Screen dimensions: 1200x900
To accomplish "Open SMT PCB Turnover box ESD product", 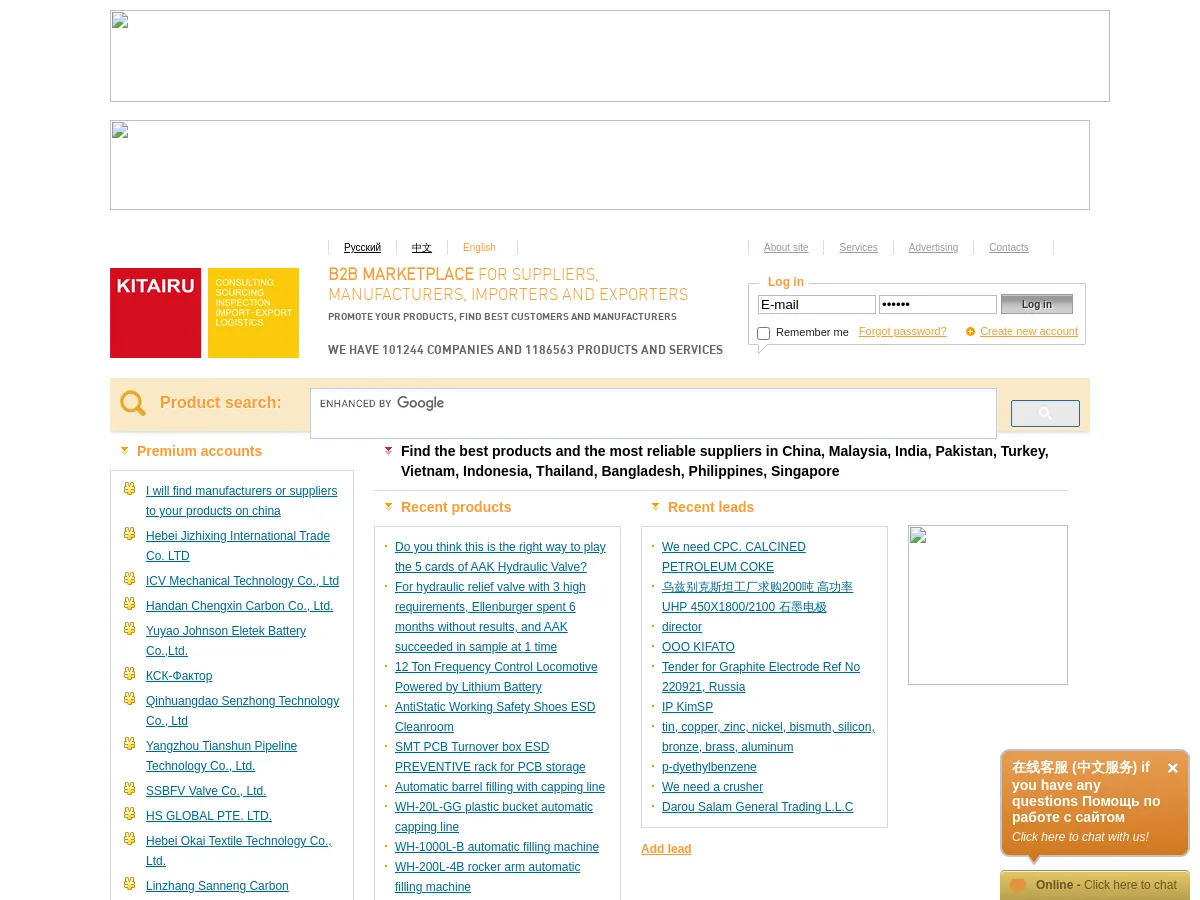I will [x=490, y=757].
